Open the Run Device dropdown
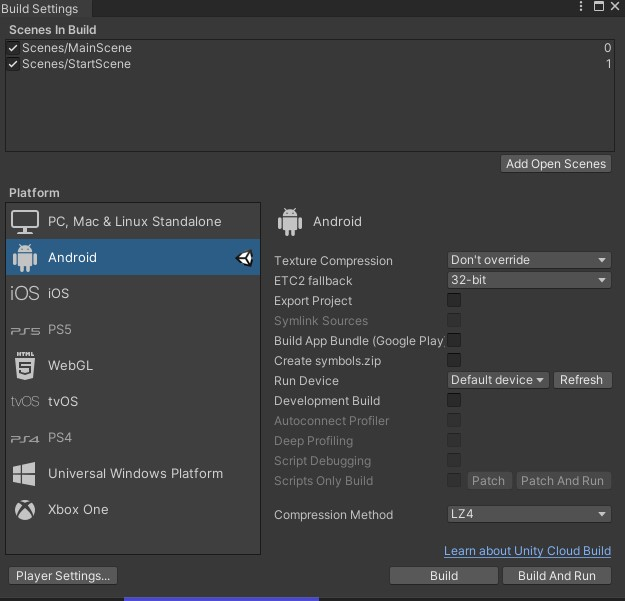 [498, 380]
